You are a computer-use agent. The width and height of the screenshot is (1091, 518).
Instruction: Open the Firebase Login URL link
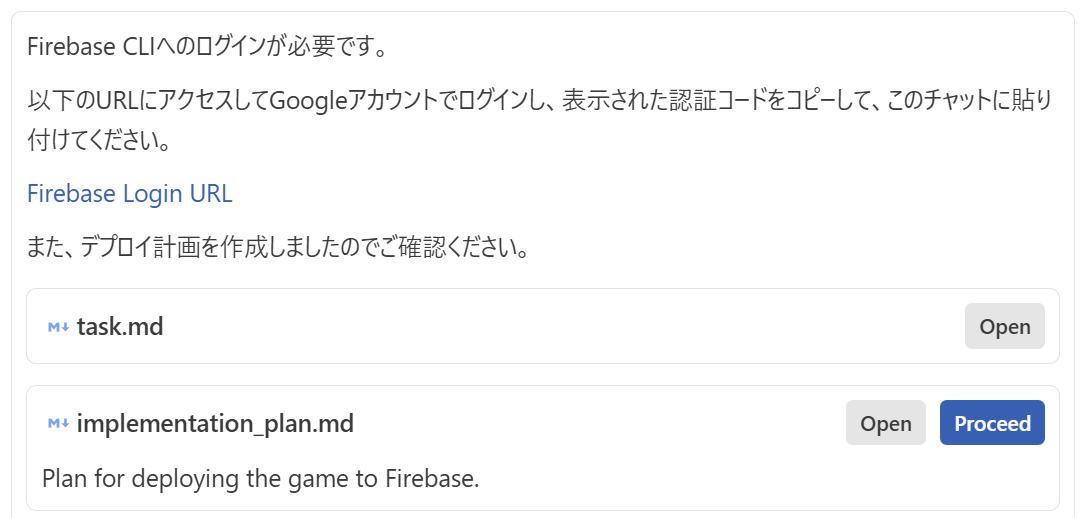[129, 193]
